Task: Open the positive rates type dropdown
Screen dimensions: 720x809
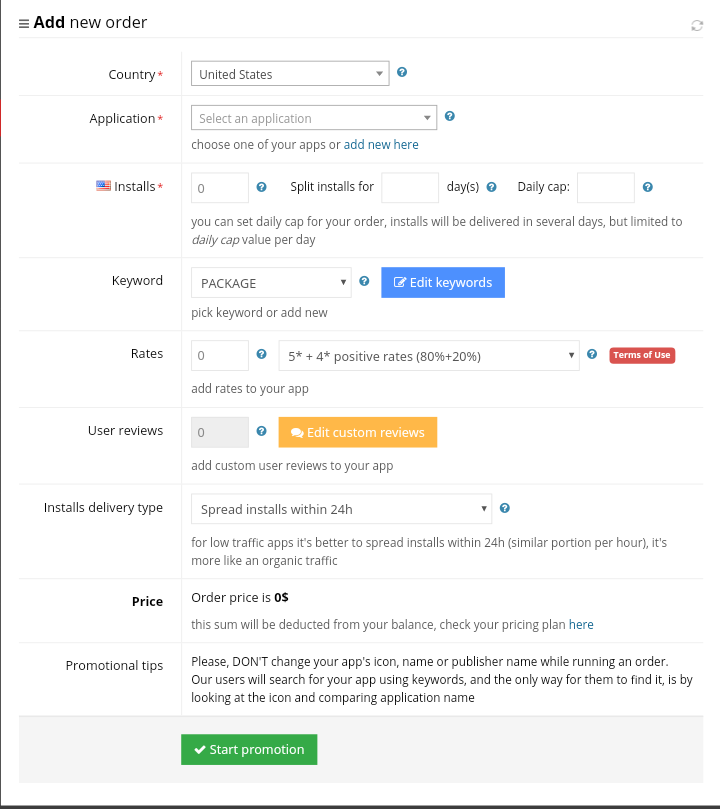Action: point(429,355)
